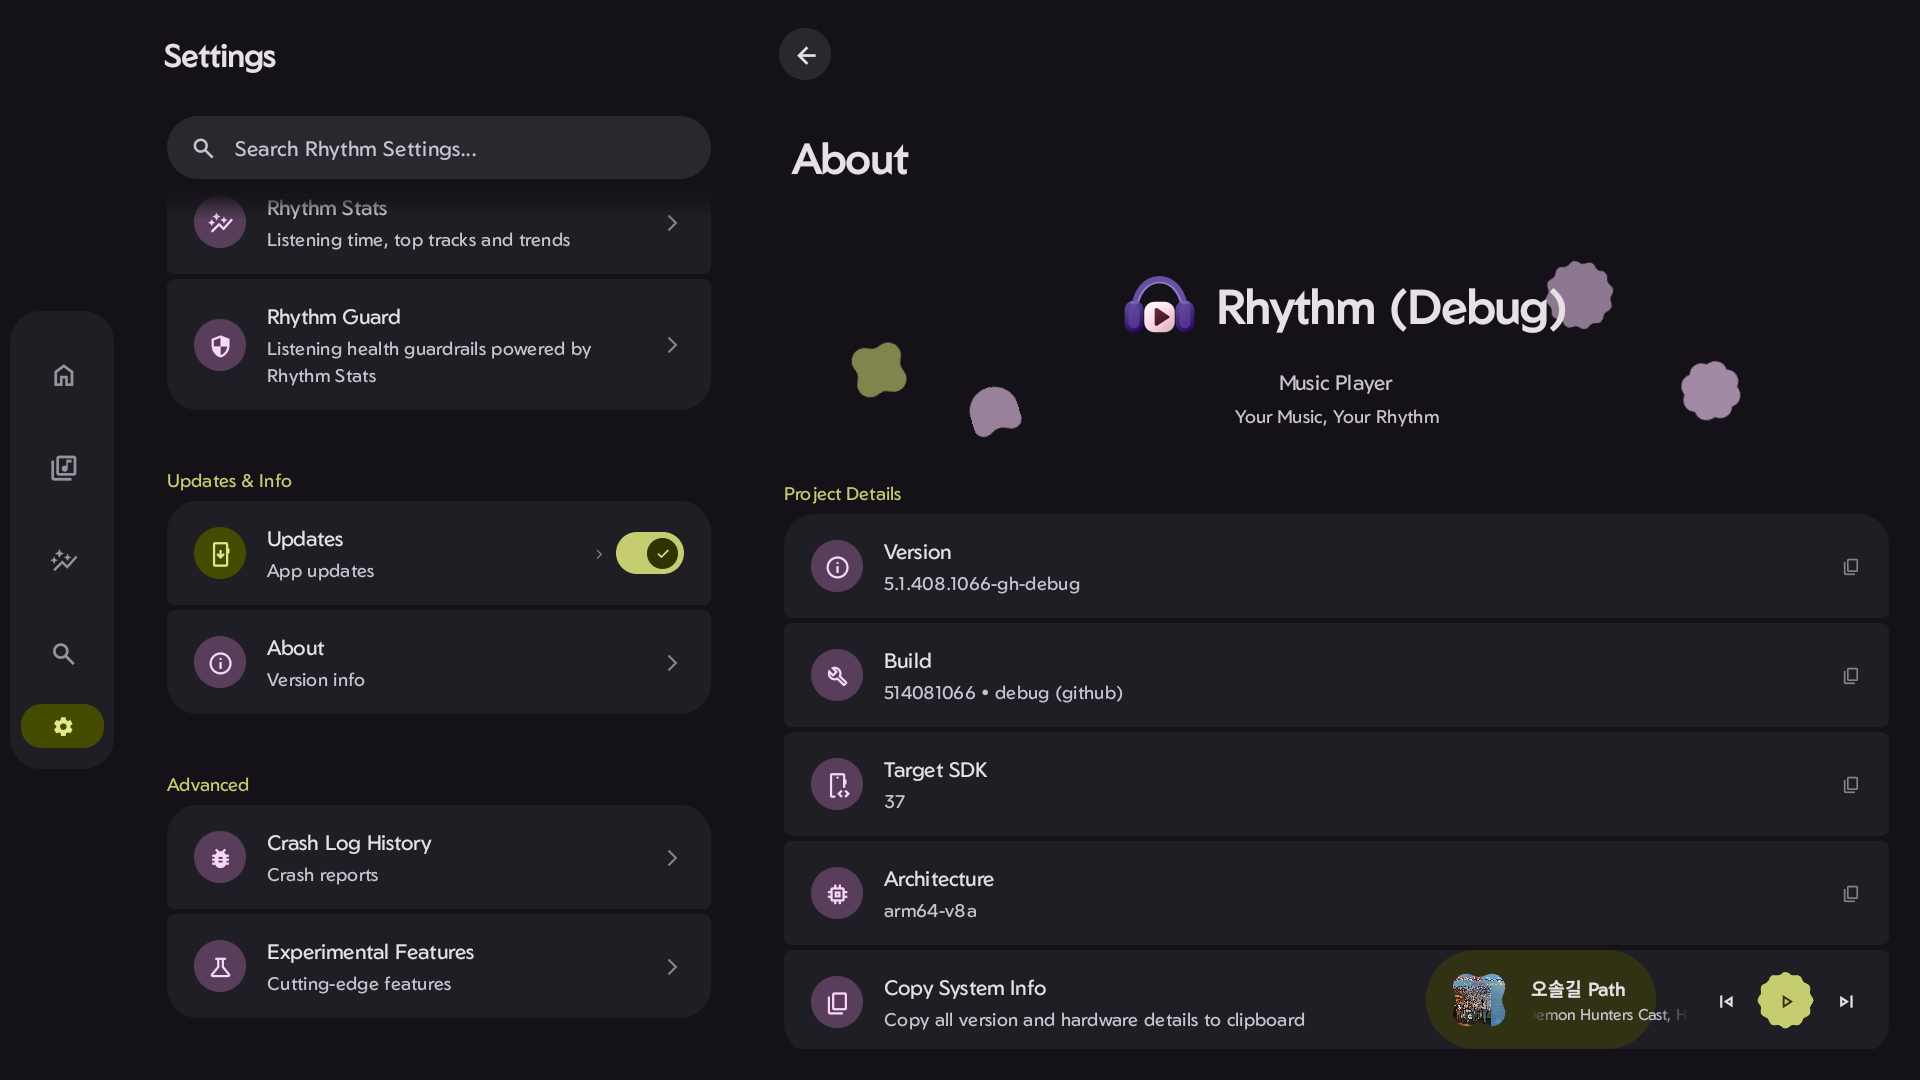The image size is (1920, 1080).
Task: Open Home from the sidebar
Action: 63,375
